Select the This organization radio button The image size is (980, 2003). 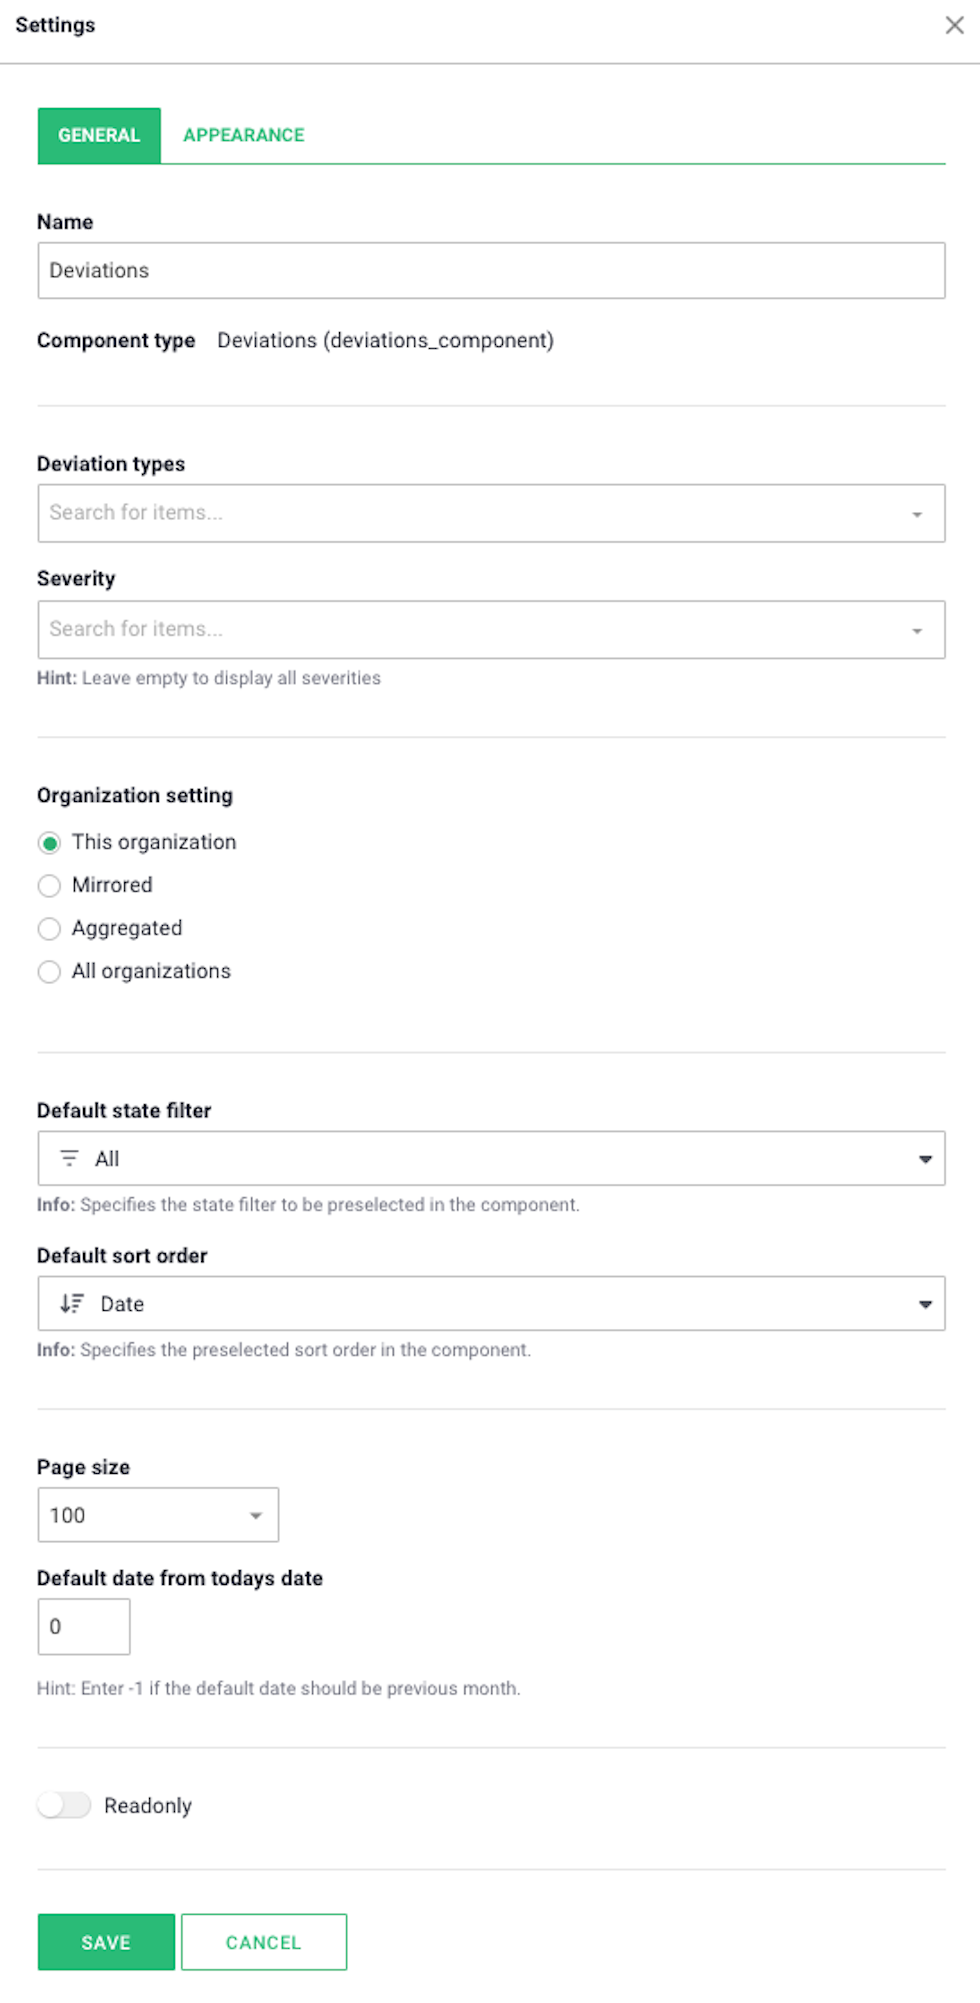[49, 843]
